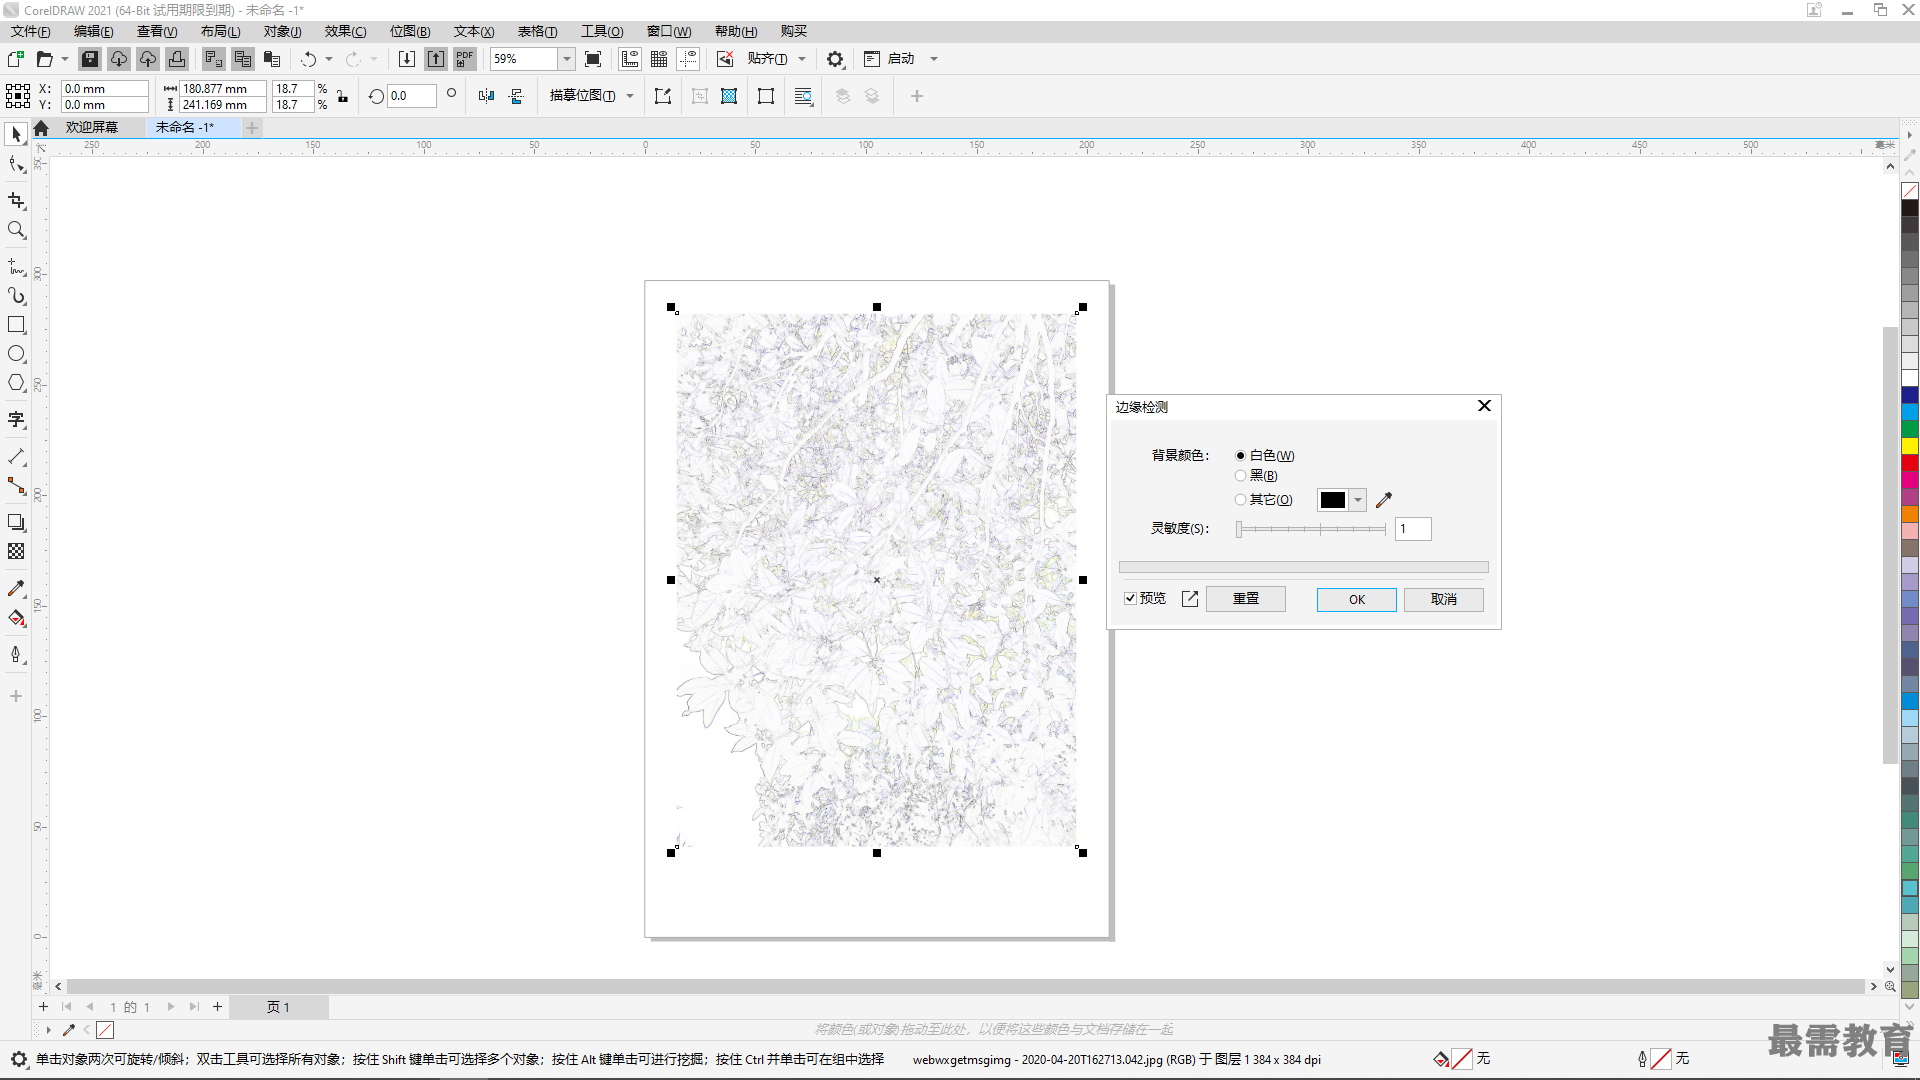Open the 位图(B) menu
Image resolution: width=1920 pixels, height=1080 pixels.
tap(410, 31)
